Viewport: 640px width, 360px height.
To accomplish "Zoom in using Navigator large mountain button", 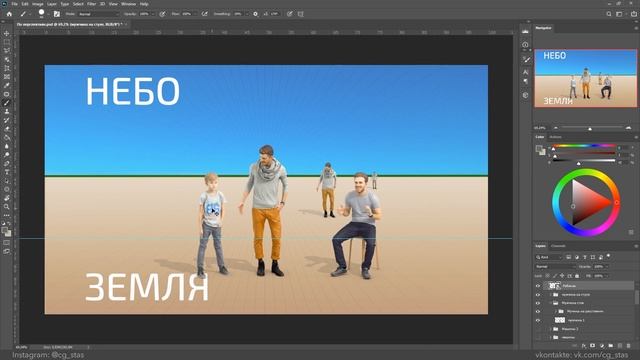I will pyautogui.click(x=628, y=128).
